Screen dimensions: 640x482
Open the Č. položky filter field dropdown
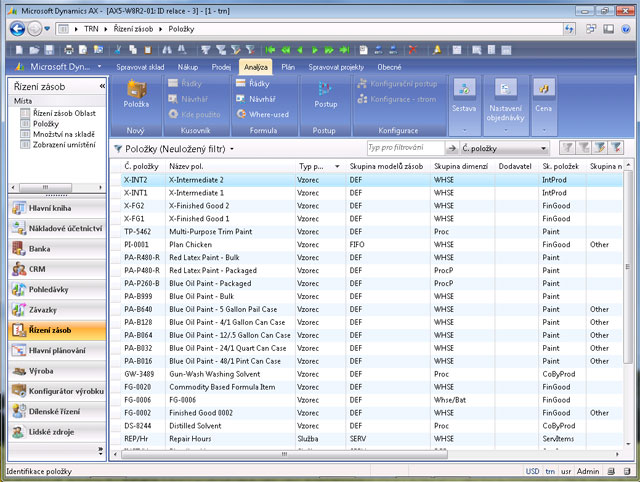(x=543, y=149)
